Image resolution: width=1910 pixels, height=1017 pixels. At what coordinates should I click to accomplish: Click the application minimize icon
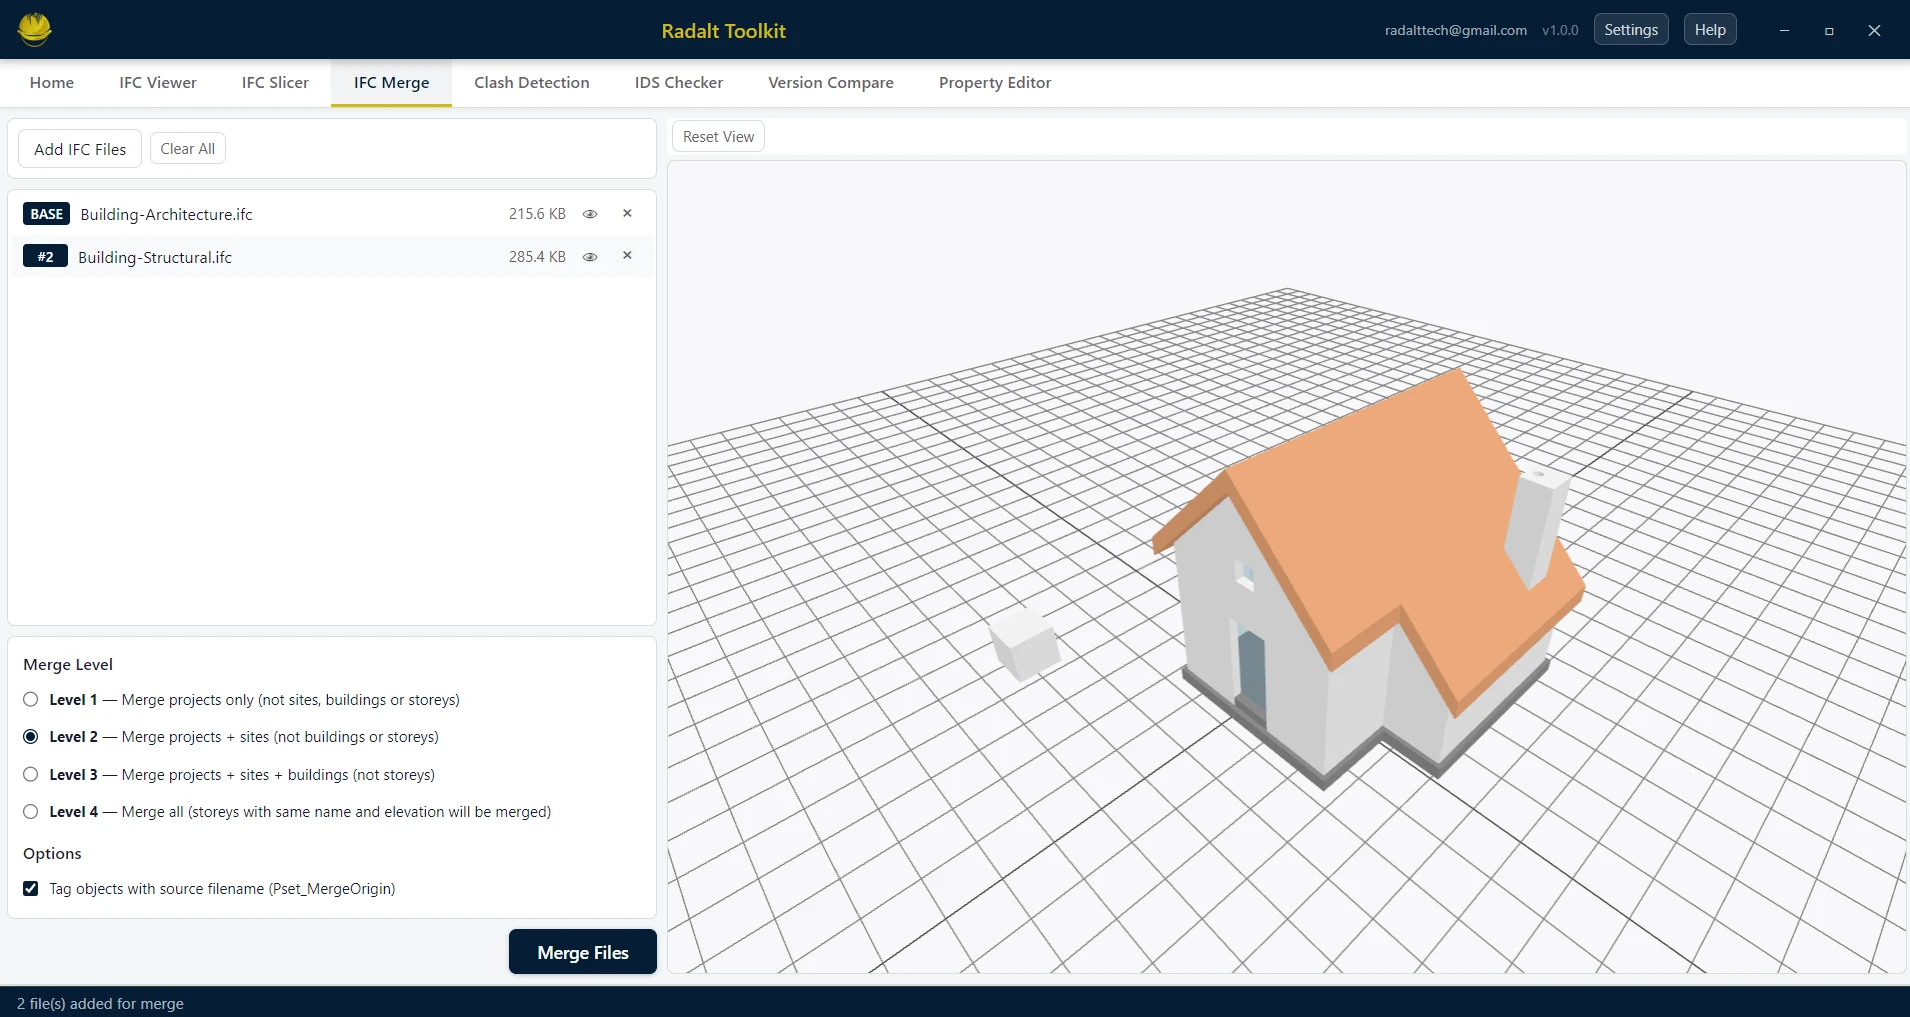pos(1784,30)
